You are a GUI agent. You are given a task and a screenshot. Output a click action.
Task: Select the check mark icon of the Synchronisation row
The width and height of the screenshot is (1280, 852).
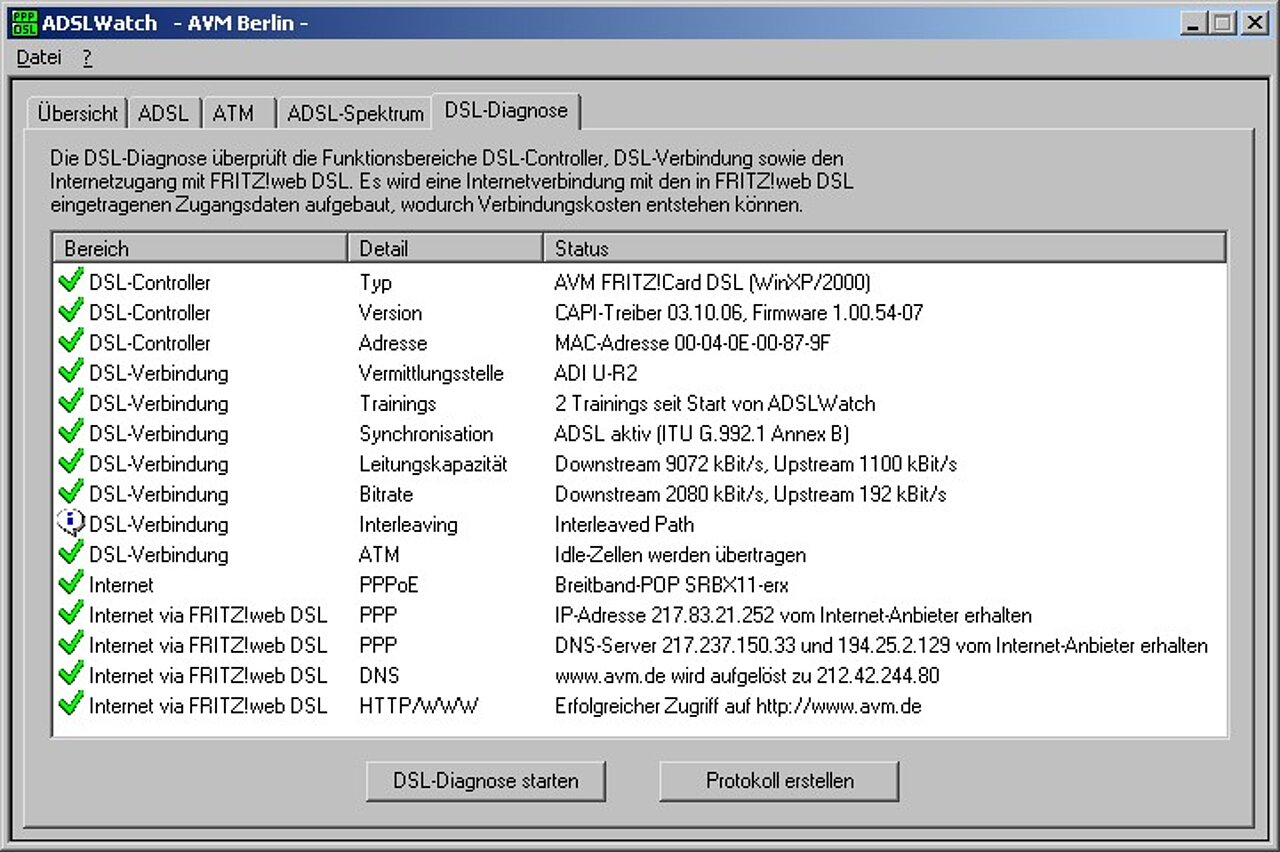pos(71,433)
